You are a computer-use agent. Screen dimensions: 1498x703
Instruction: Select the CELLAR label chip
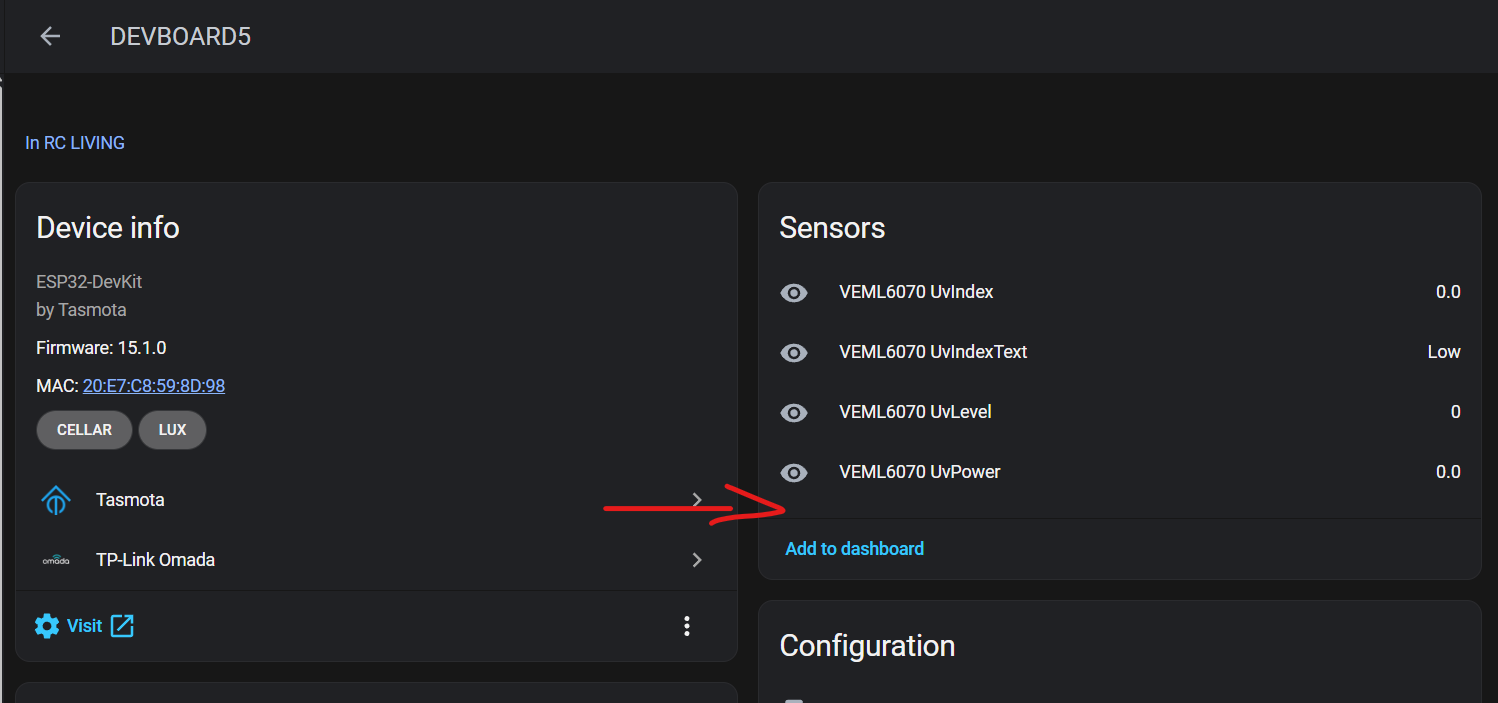click(x=84, y=430)
